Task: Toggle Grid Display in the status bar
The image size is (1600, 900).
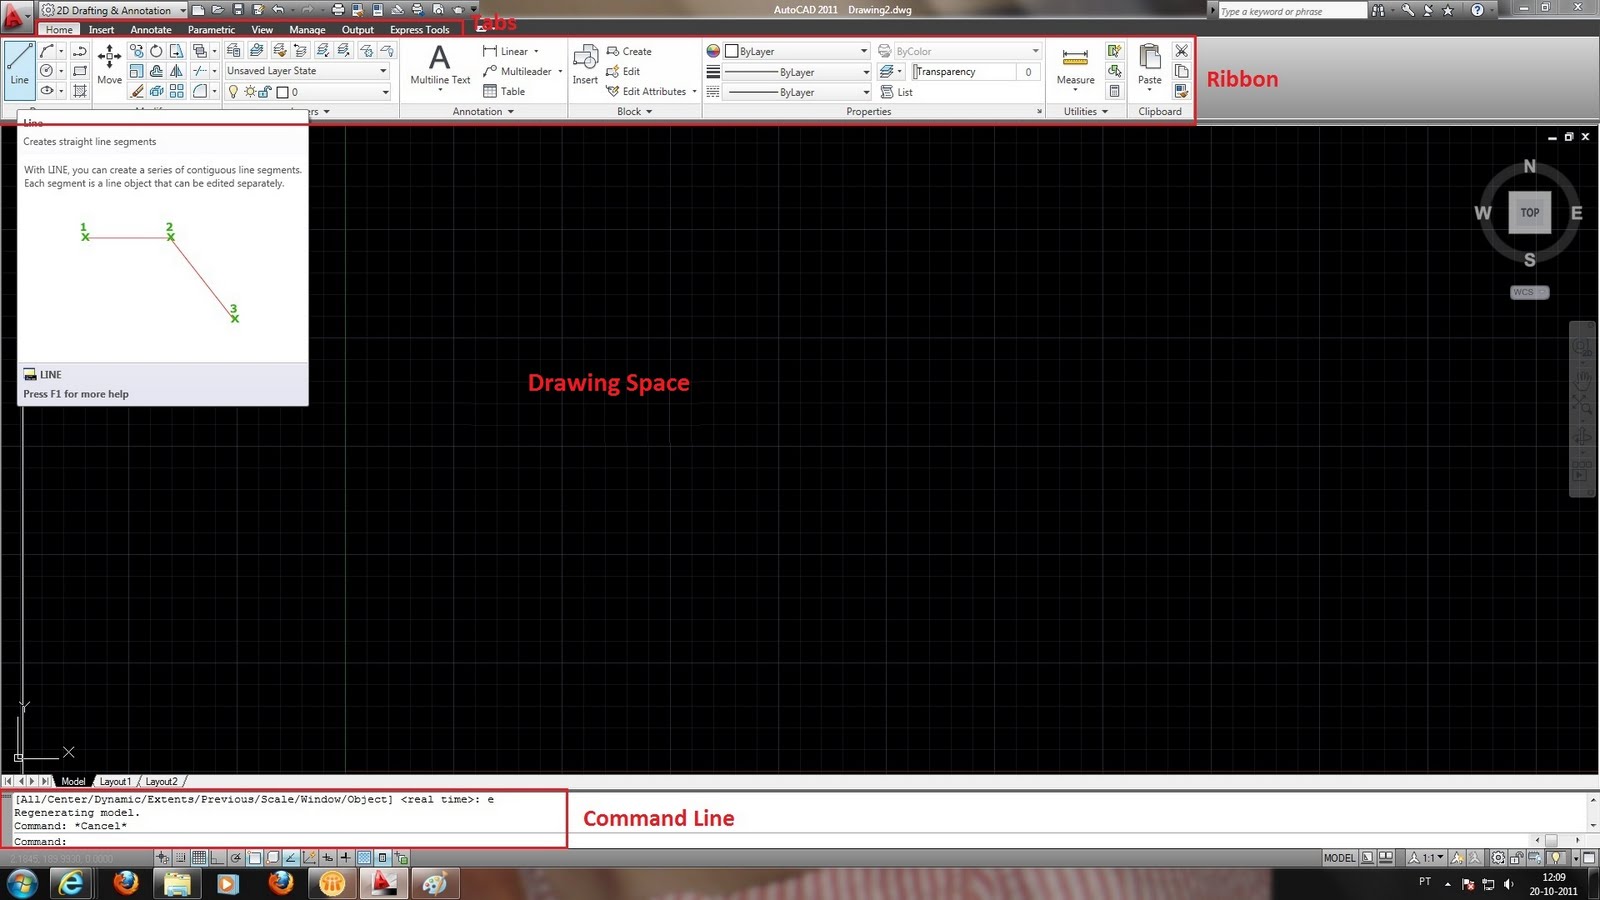Action: (x=199, y=857)
